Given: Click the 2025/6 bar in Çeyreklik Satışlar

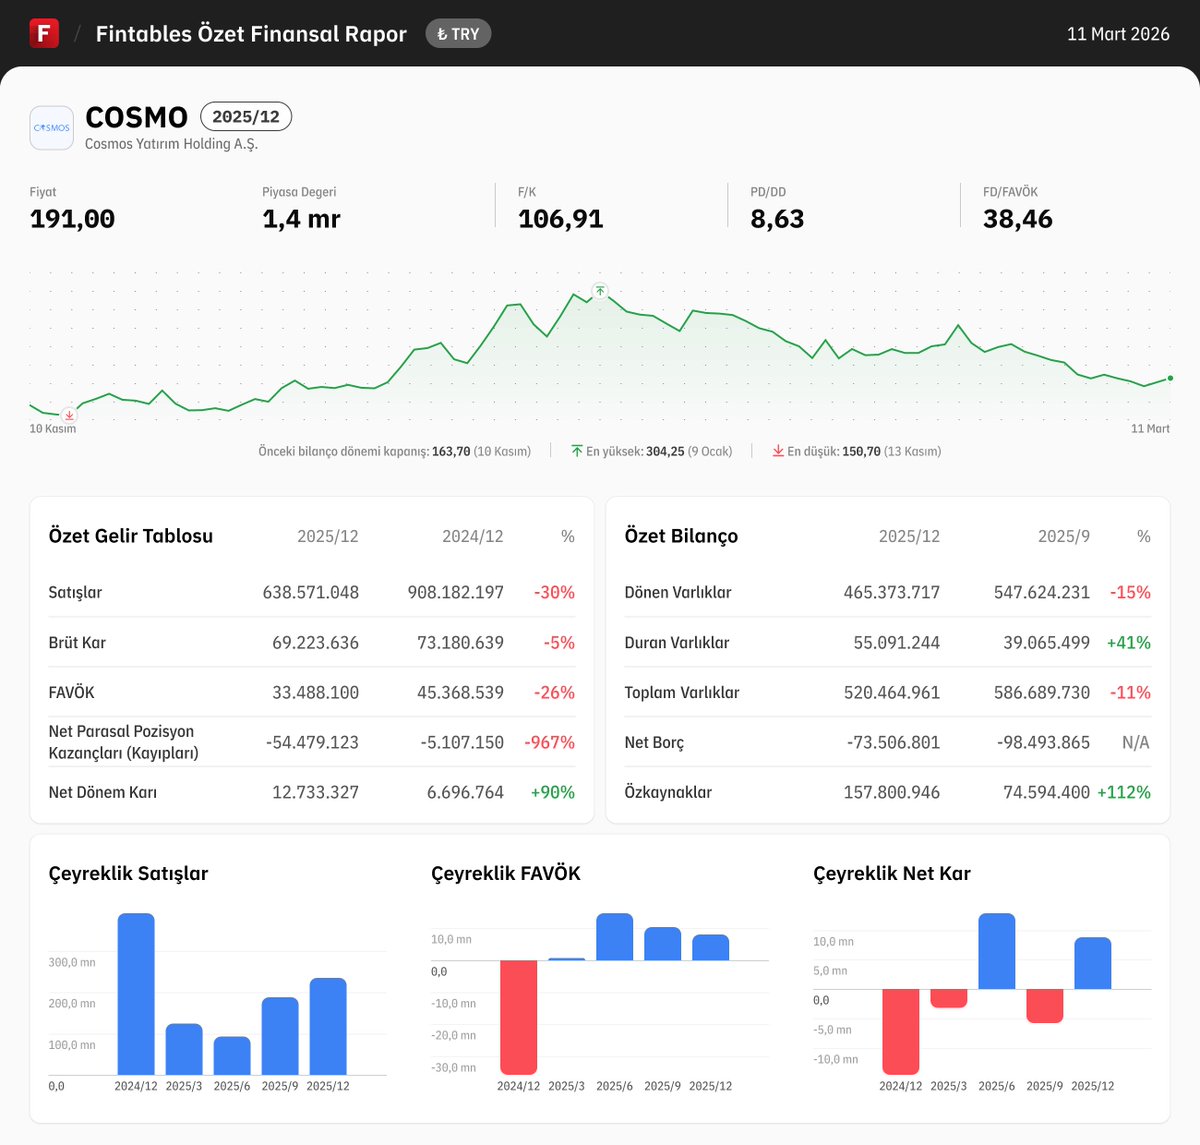Looking at the screenshot, I should click(x=232, y=1056).
